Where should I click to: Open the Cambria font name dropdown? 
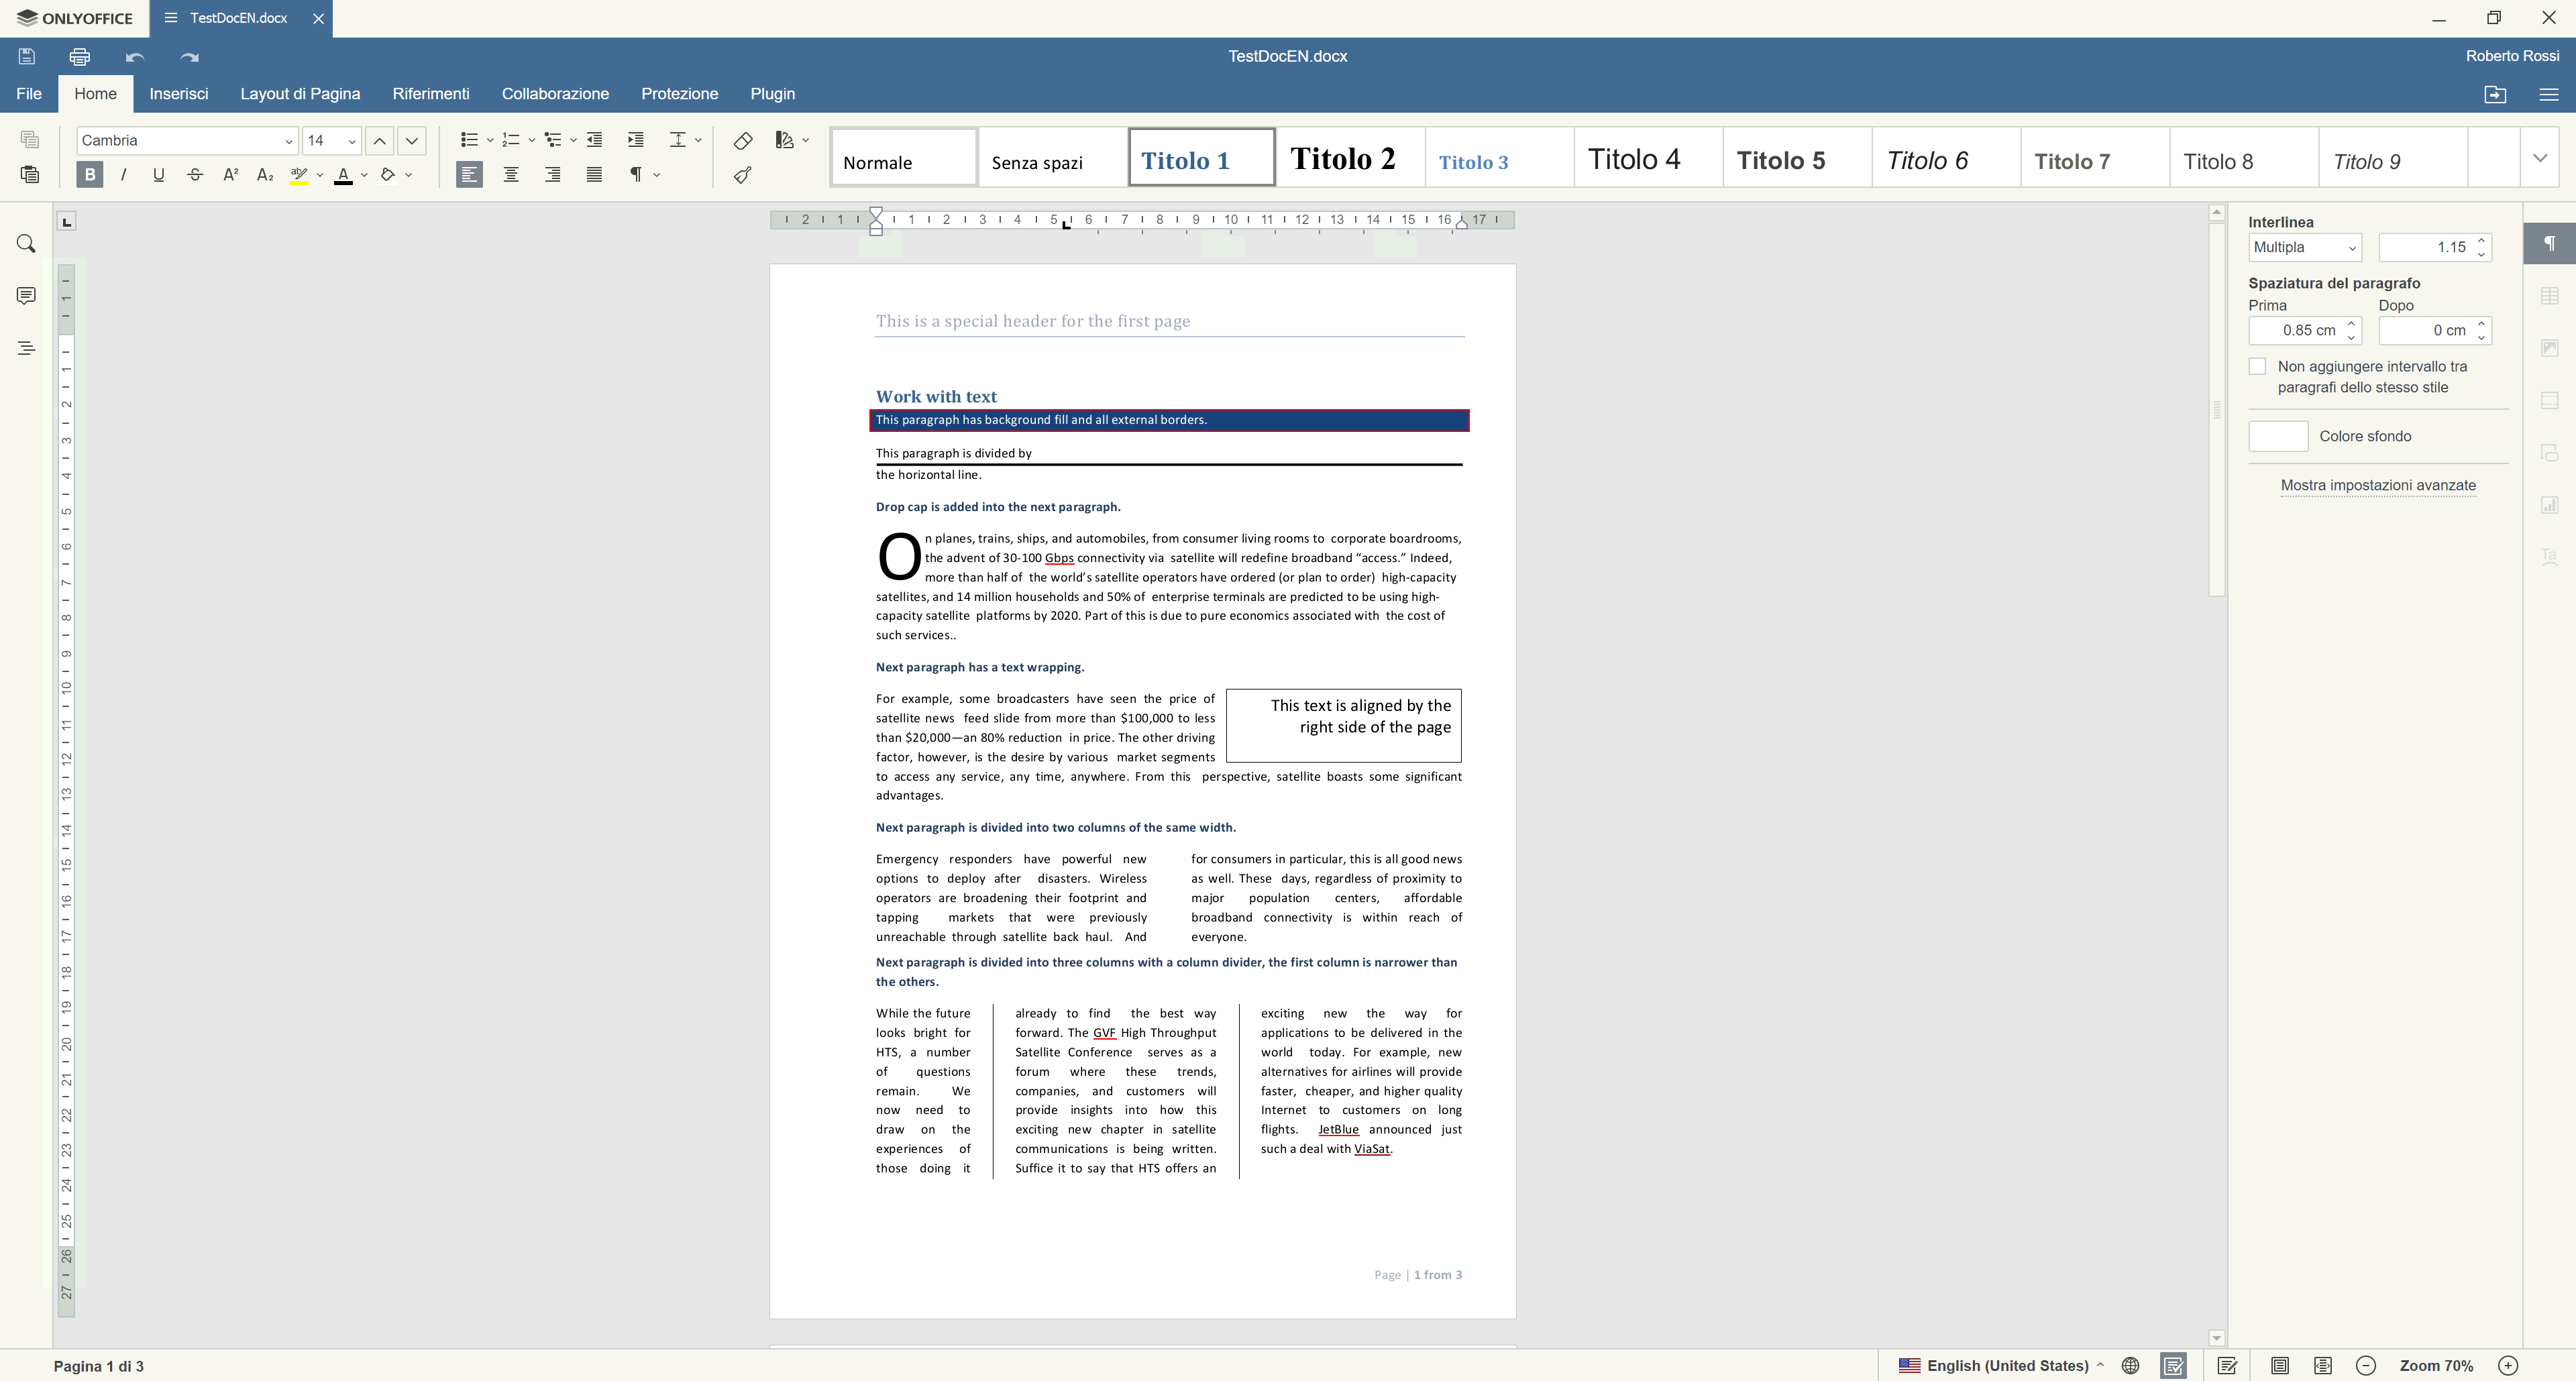(x=288, y=141)
